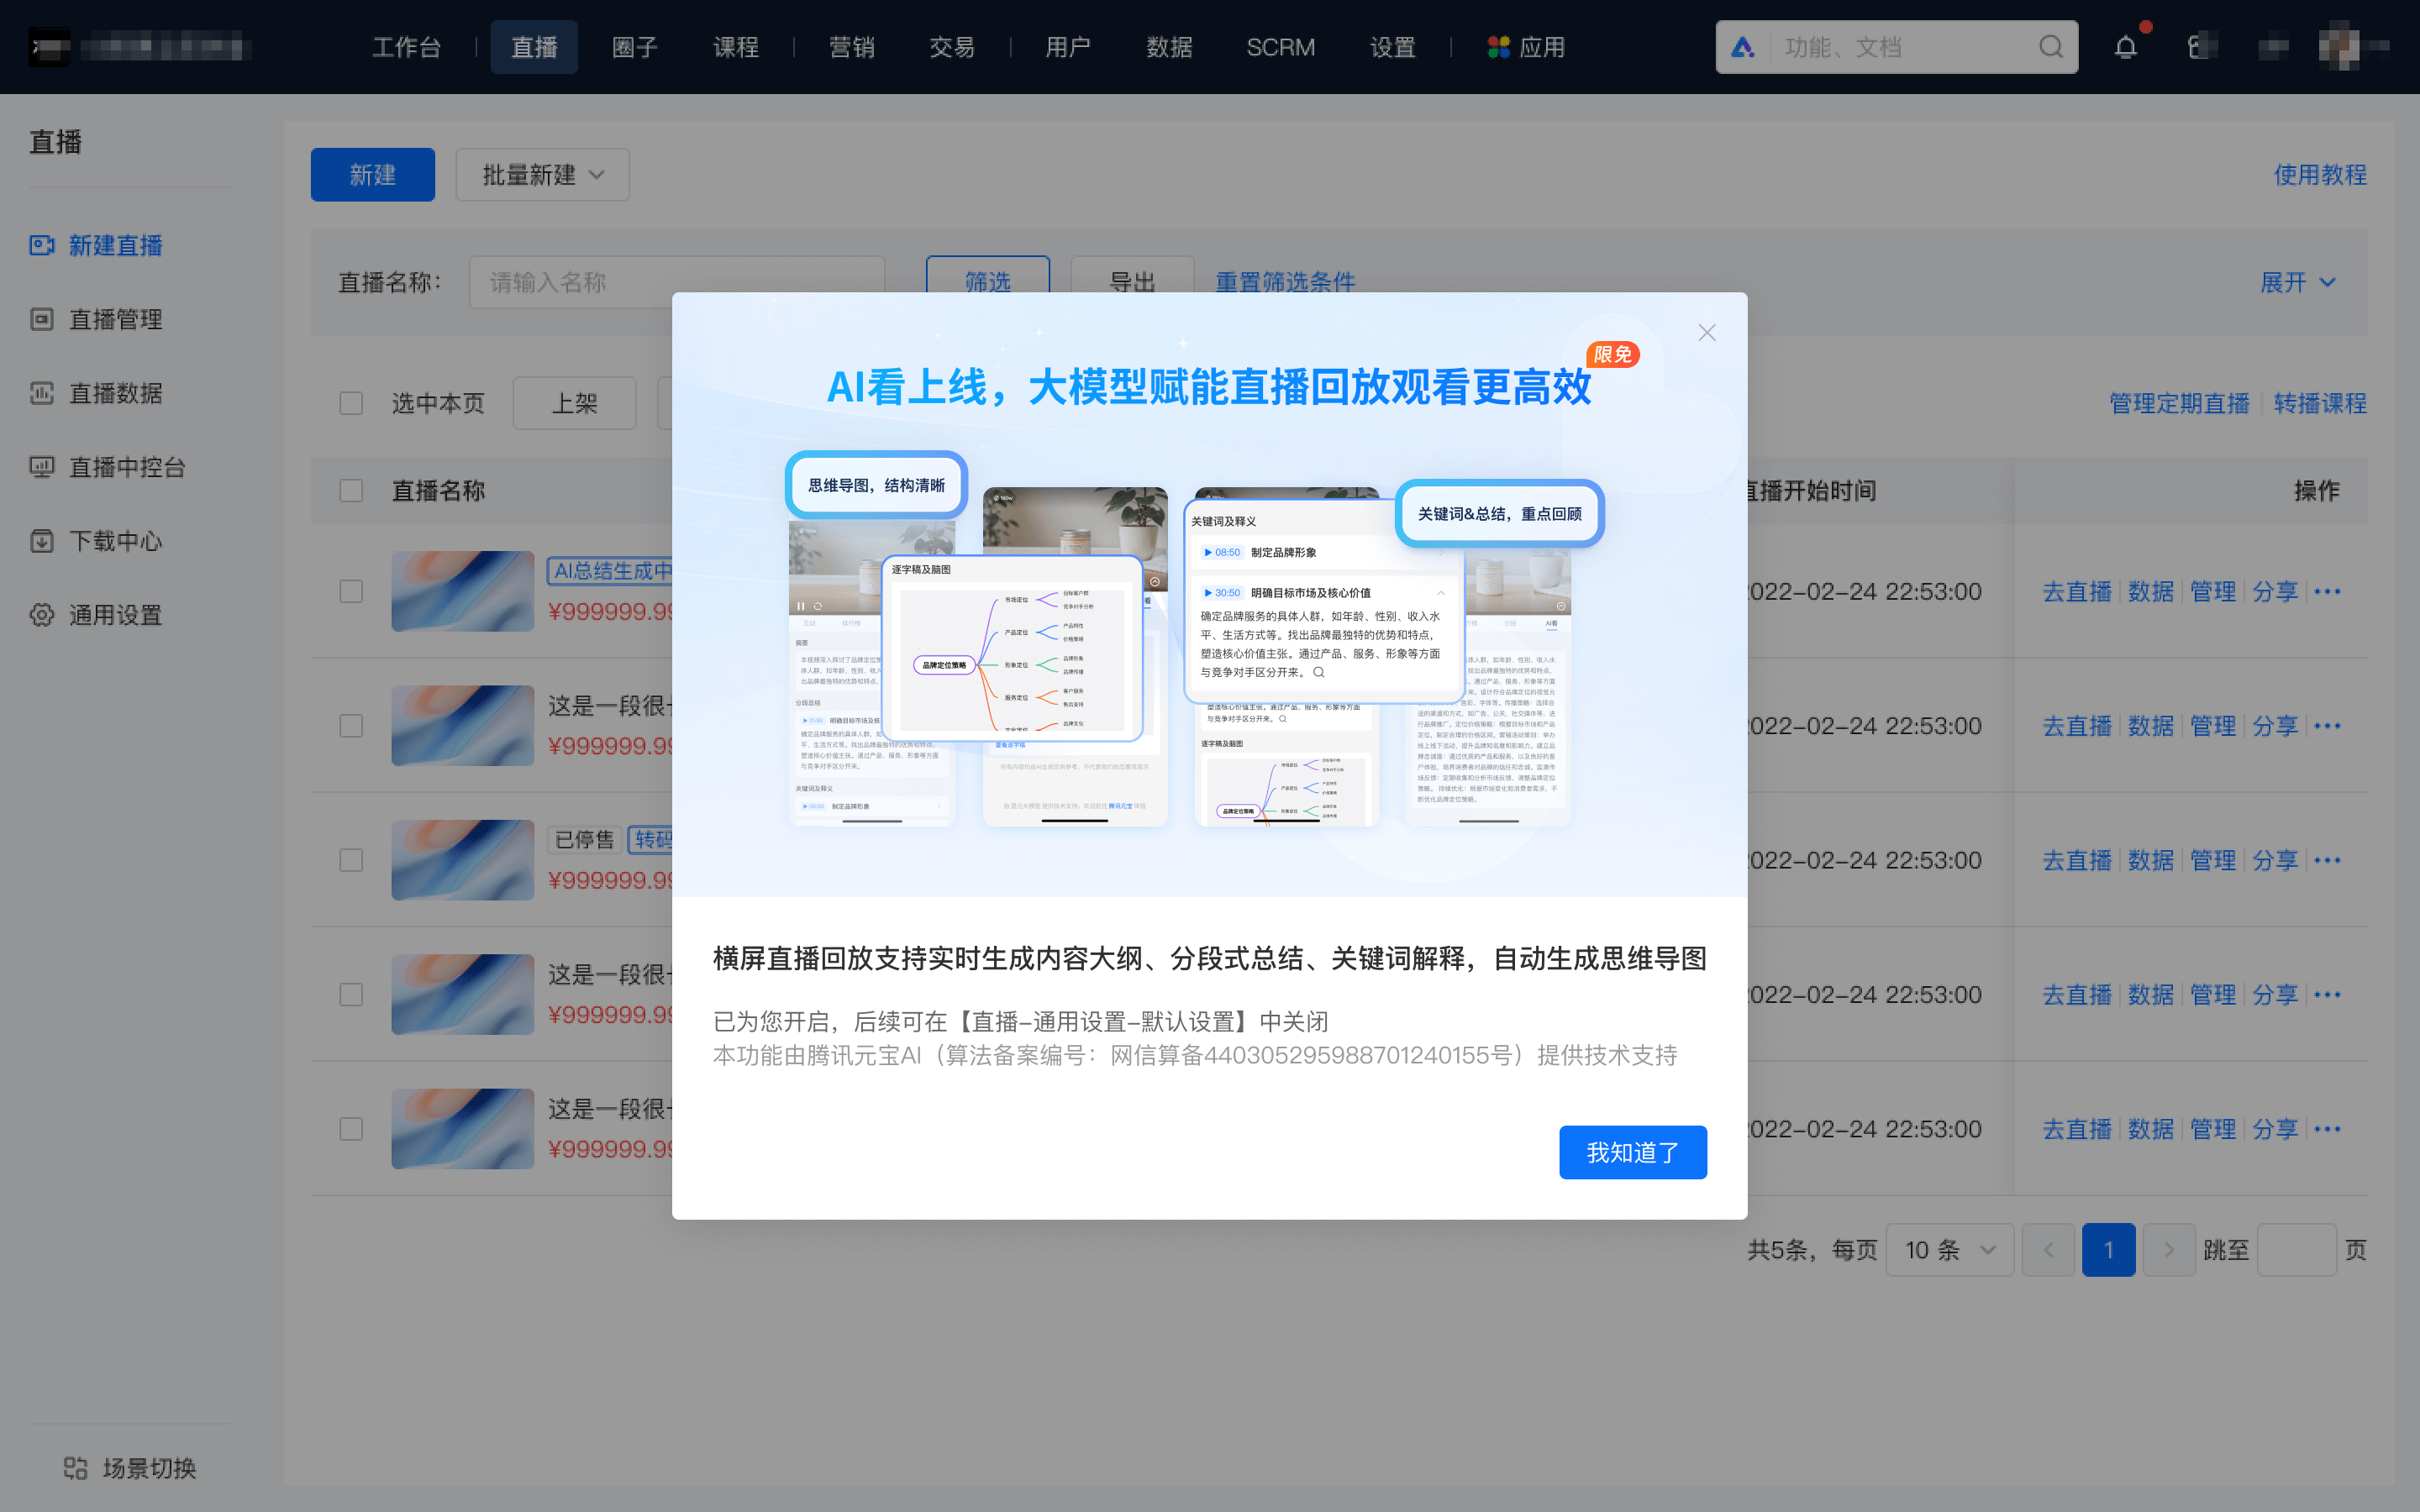
Task: Open more actions for 已停售 row
Action: tap(2327, 860)
